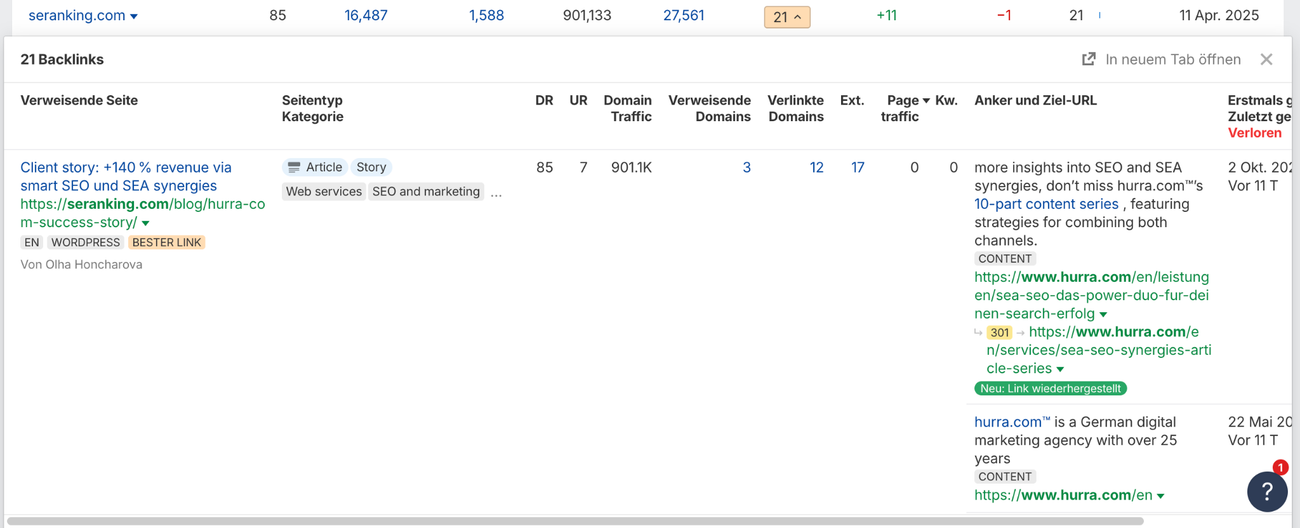The width and height of the screenshot is (1300, 528).
Task: Click referring domains value 3
Action: [746, 168]
